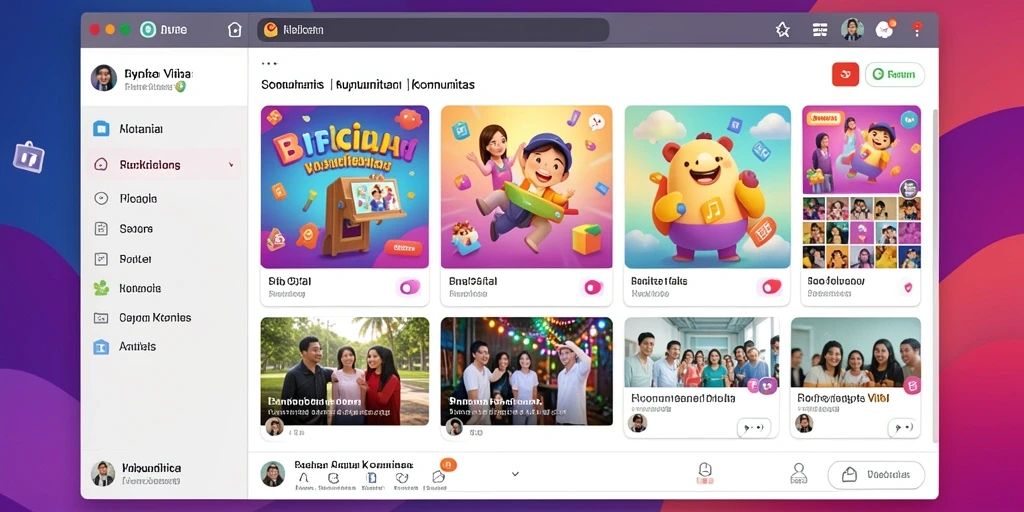Collapse the chevron on highlighted sidebar item
Viewport: 1024px width, 512px height.
[231, 165]
